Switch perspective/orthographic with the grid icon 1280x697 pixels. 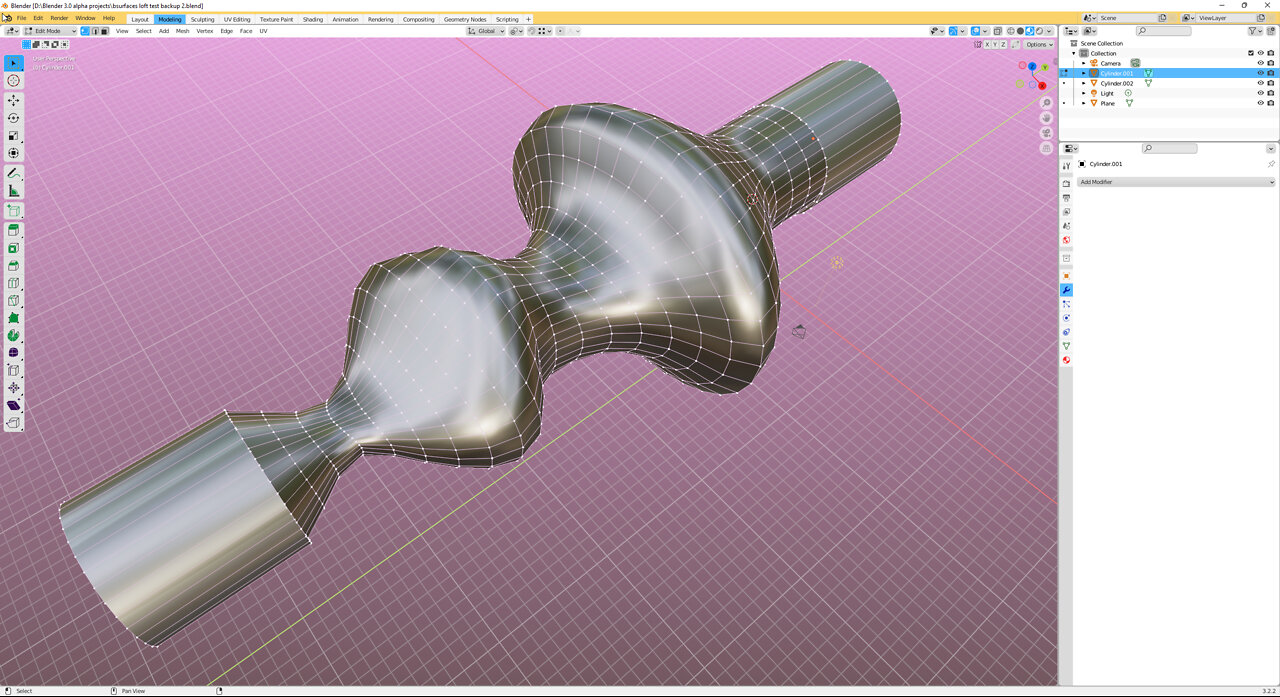point(1046,148)
